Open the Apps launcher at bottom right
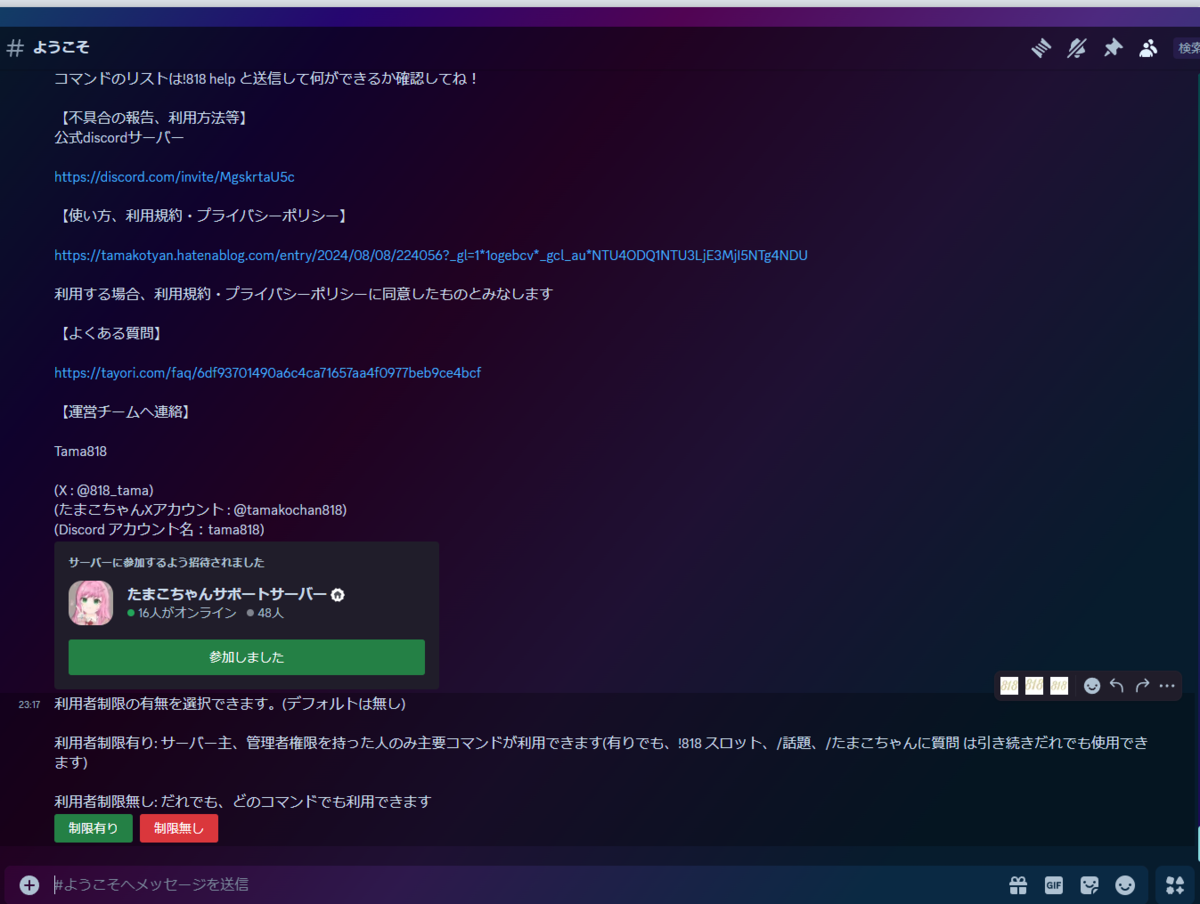Image resolution: width=1200 pixels, height=904 pixels. point(1172,885)
